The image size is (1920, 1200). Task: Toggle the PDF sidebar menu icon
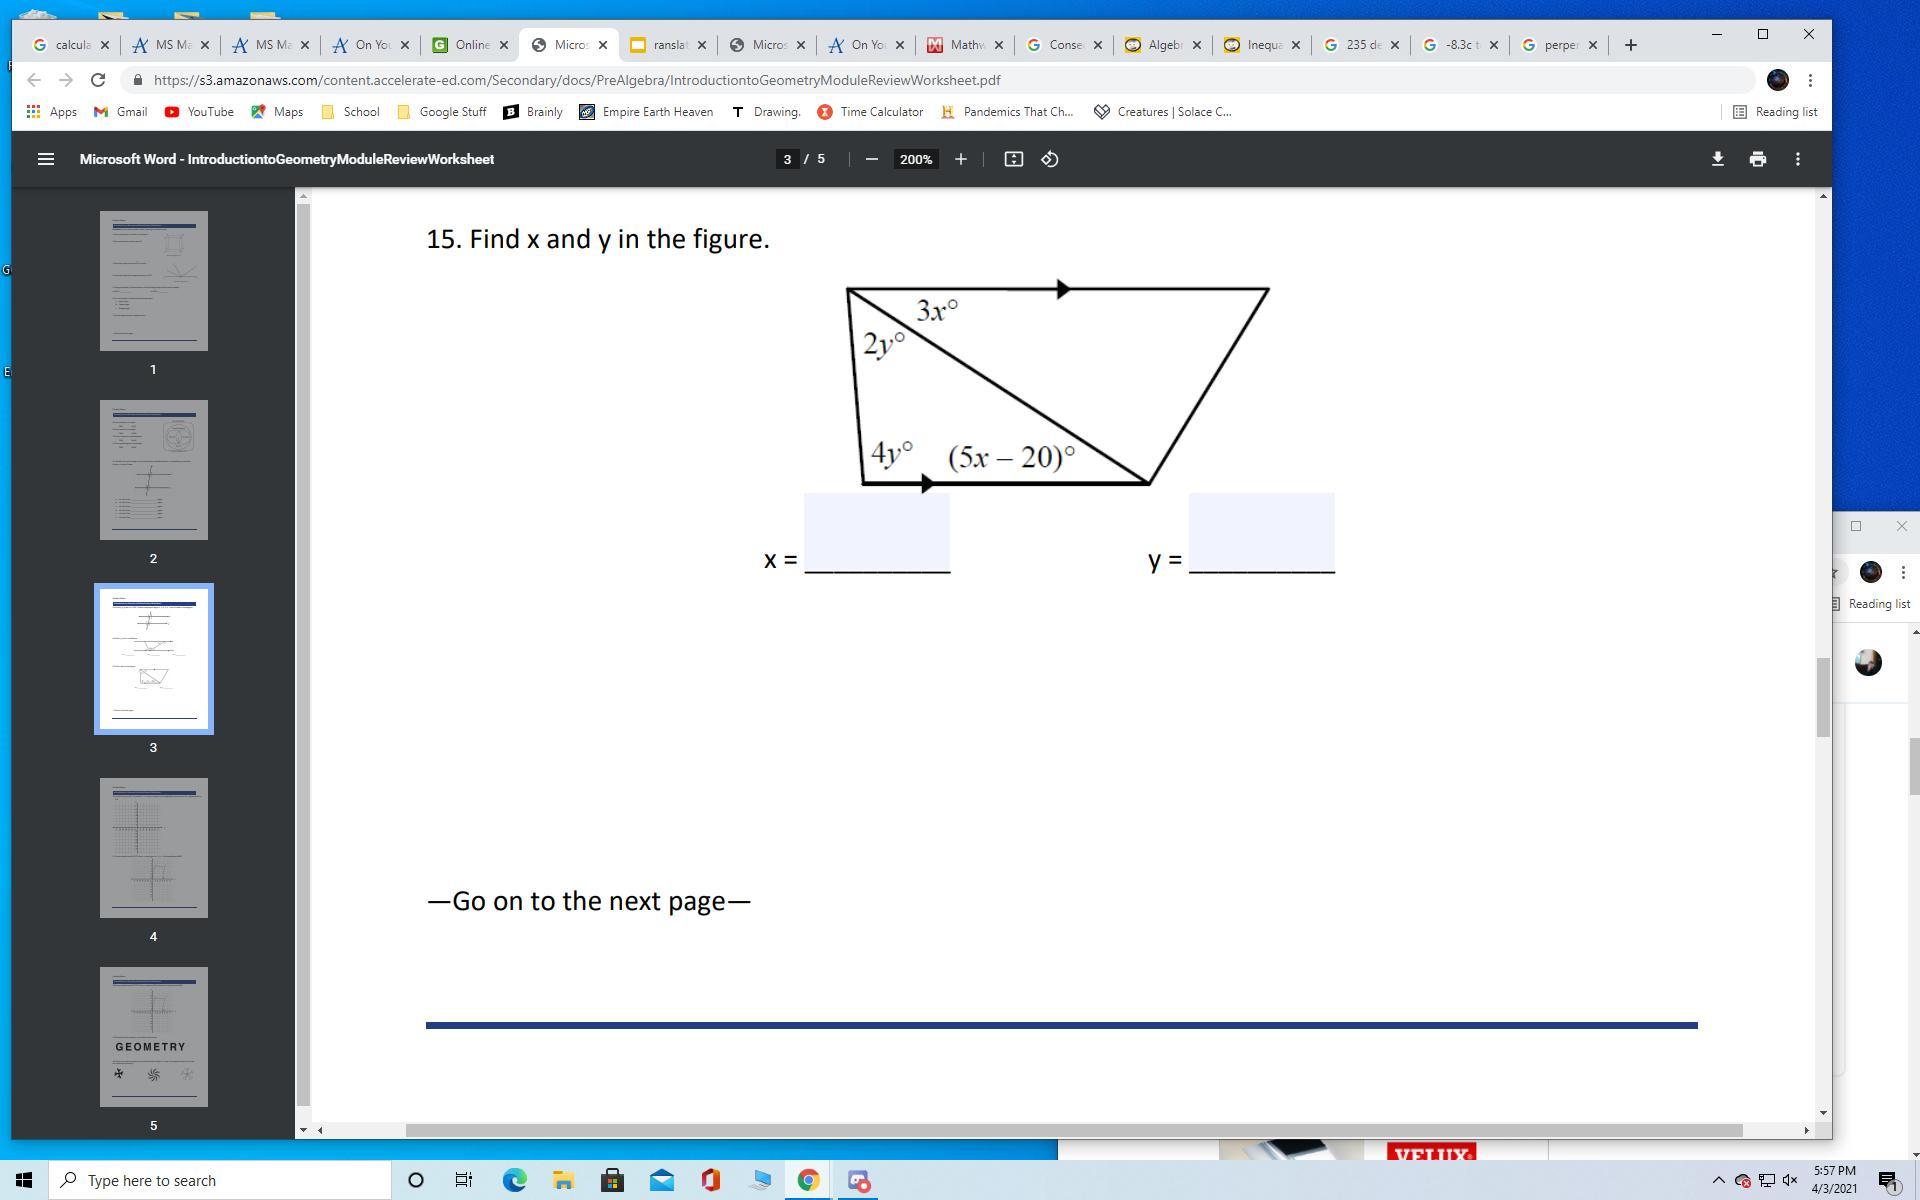[45, 159]
